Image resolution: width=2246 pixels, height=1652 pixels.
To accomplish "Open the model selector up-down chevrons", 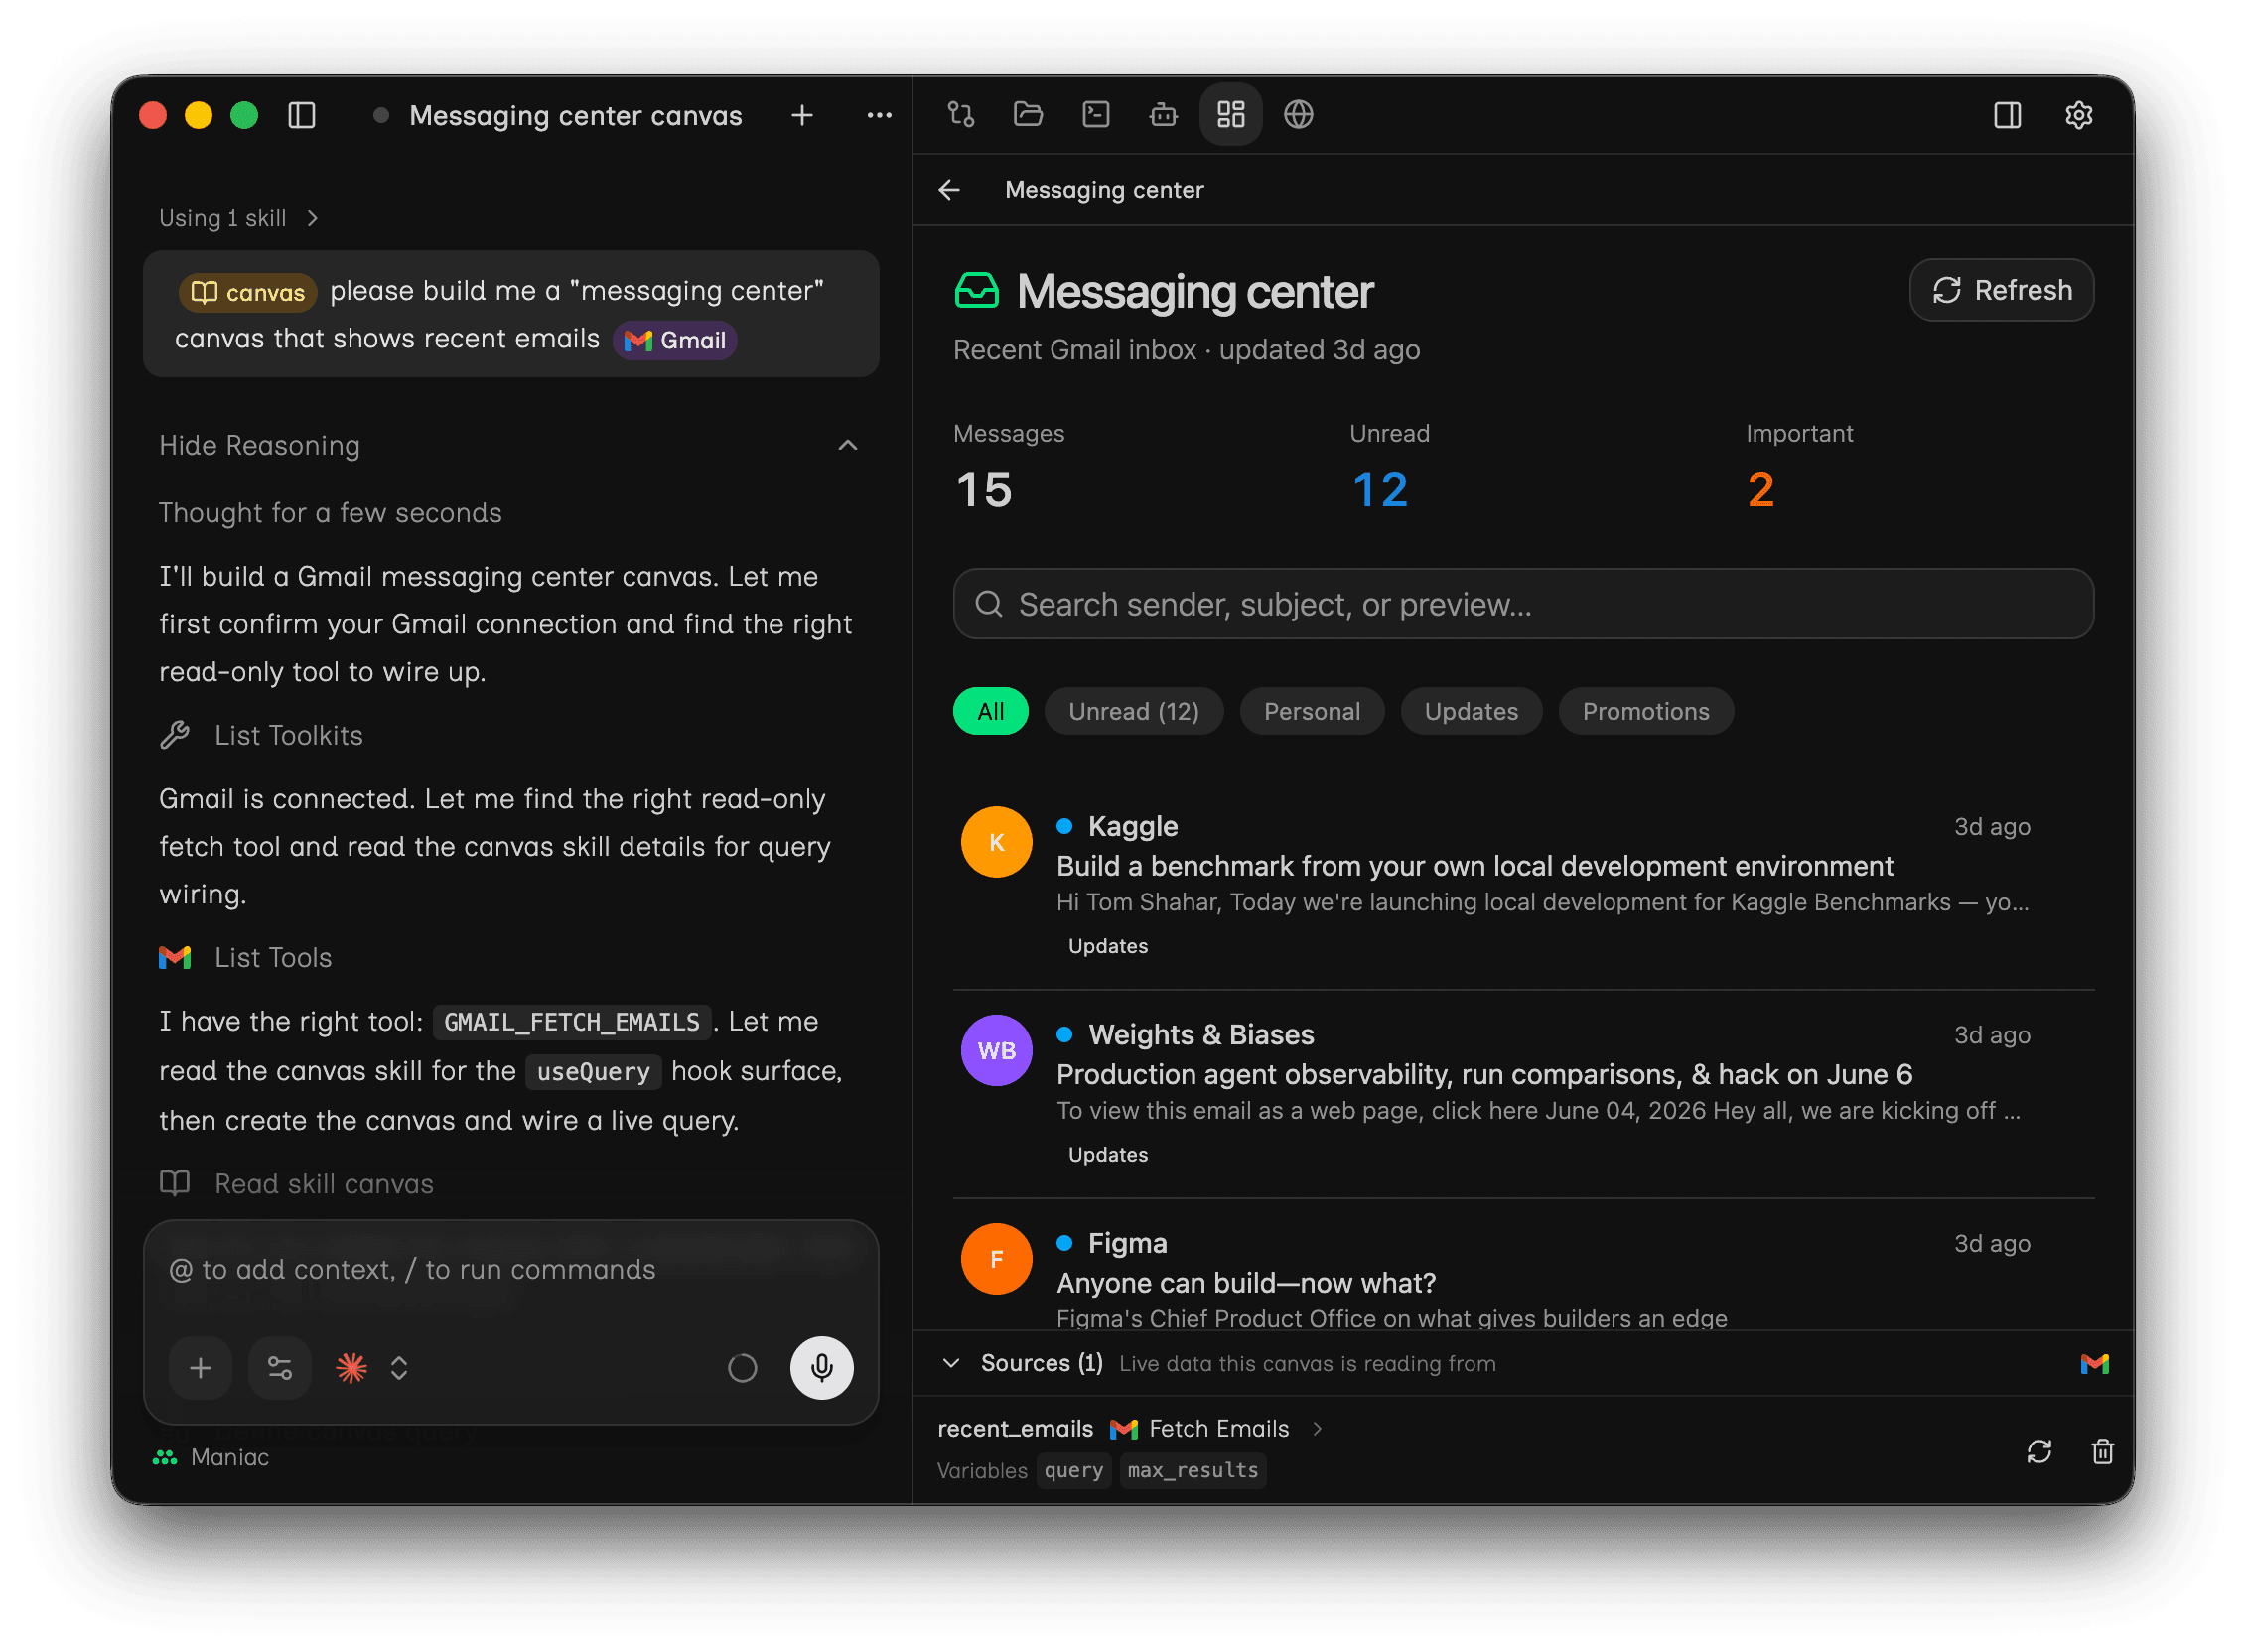I will (399, 1367).
